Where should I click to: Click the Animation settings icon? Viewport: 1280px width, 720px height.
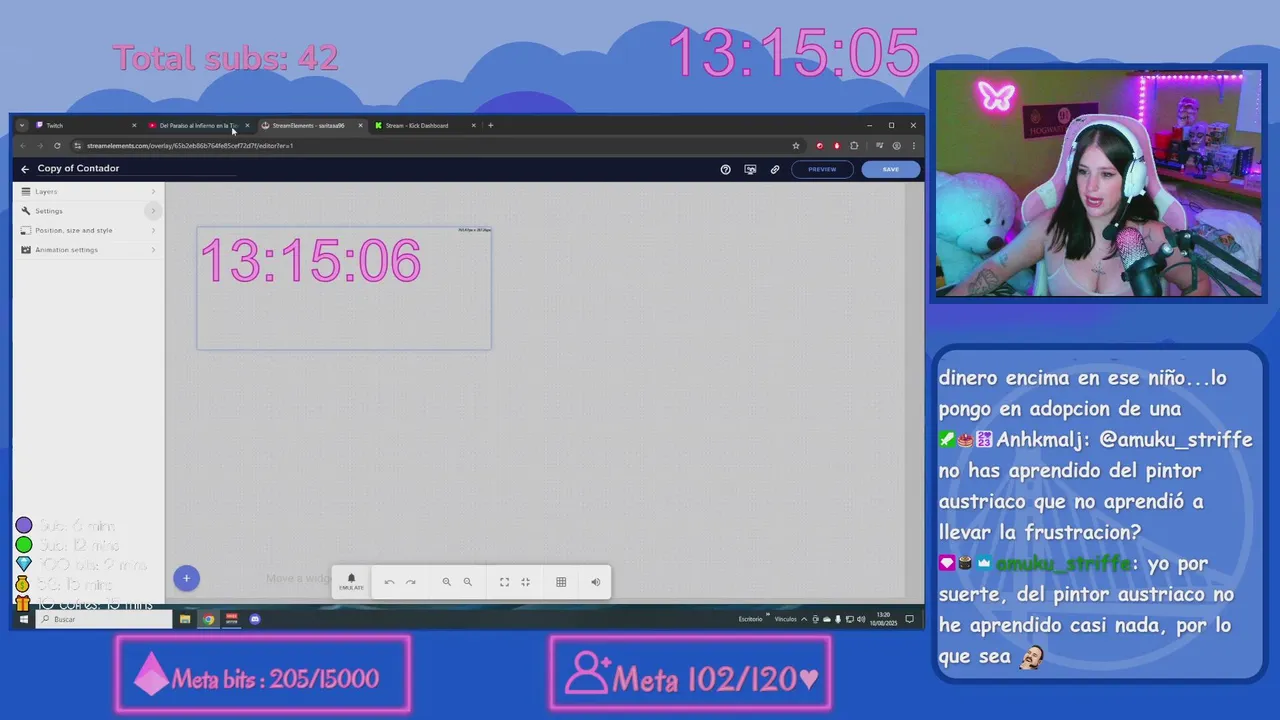(26, 250)
